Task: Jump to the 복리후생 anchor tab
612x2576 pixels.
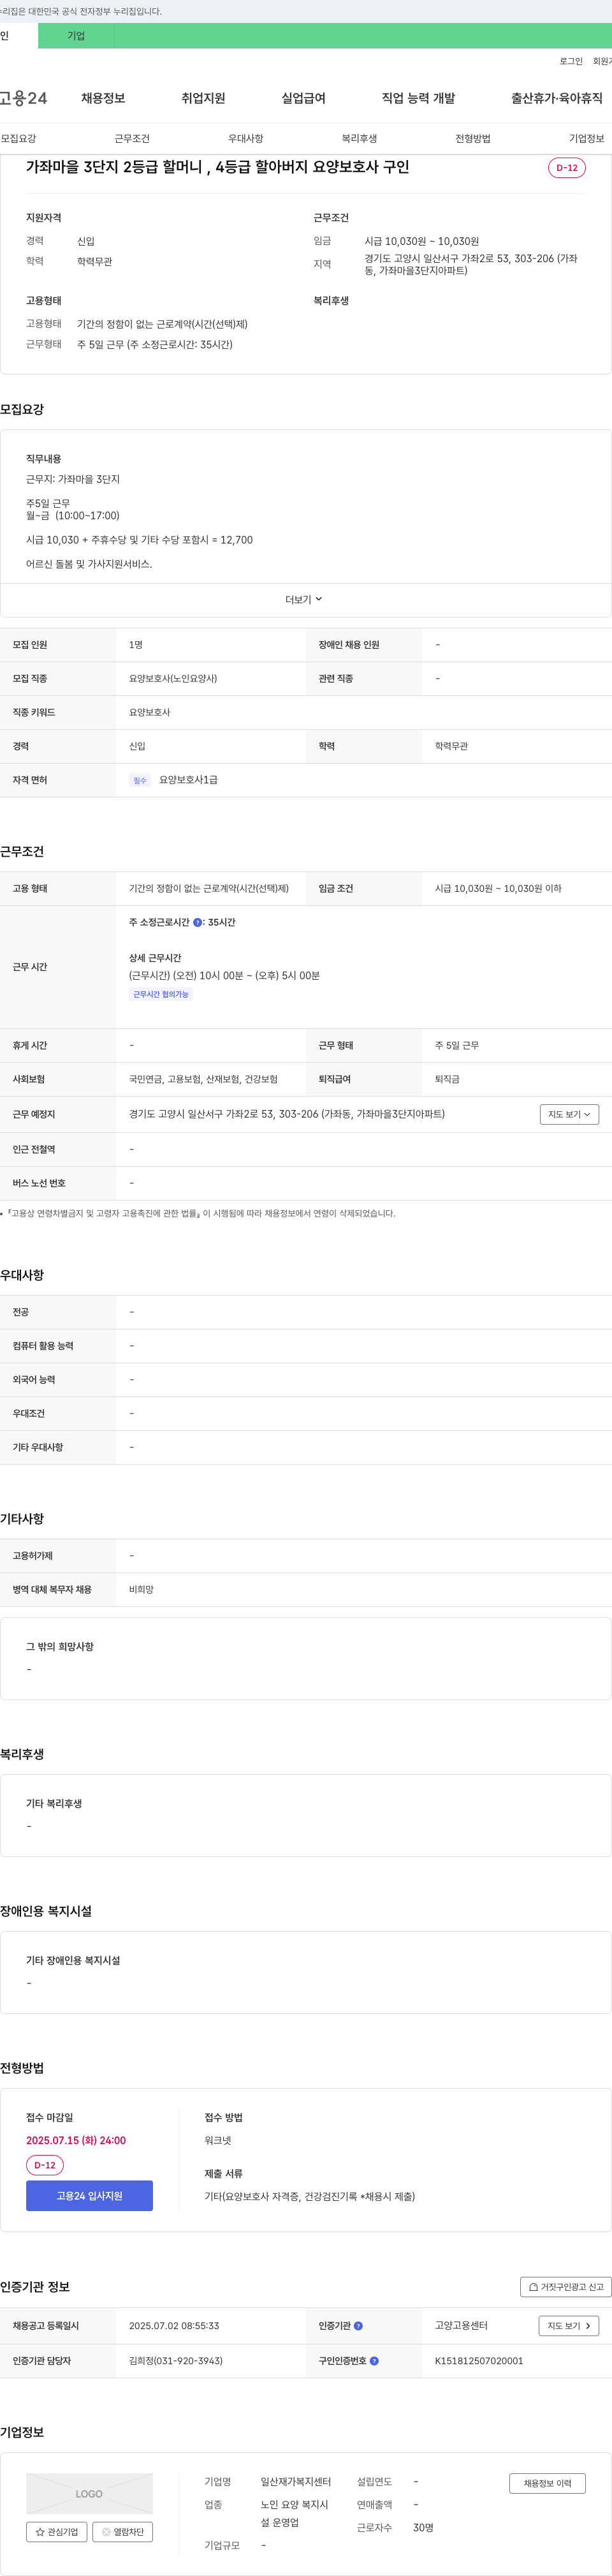Action: point(359,139)
